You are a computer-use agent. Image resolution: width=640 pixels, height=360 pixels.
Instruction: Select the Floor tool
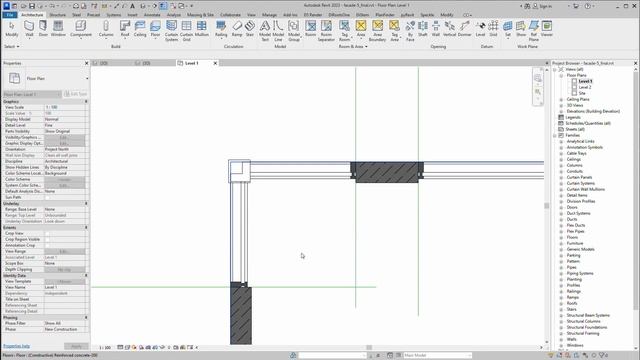coord(155,29)
